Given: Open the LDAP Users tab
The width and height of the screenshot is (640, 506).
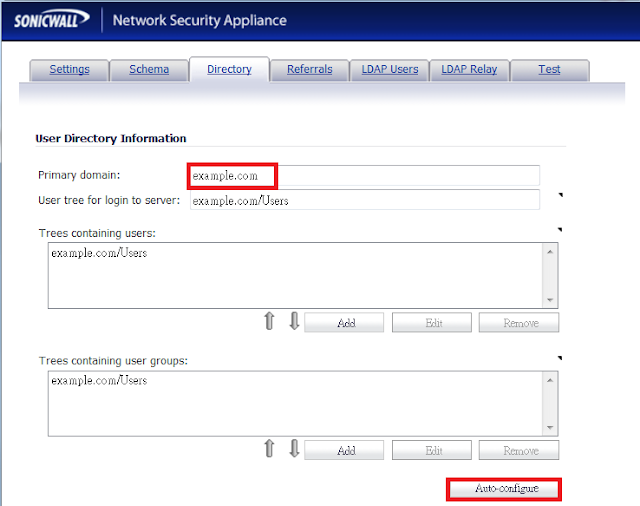Looking at the screenshot, I should tap(390, 70).
